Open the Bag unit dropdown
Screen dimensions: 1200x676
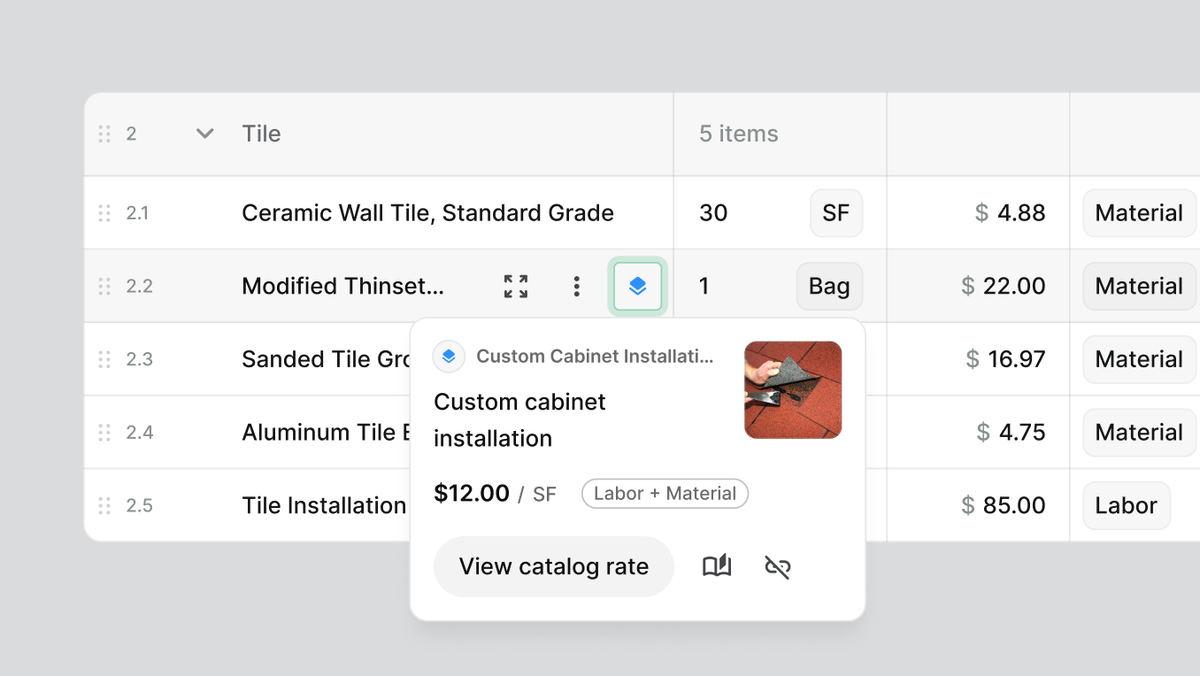828,286
